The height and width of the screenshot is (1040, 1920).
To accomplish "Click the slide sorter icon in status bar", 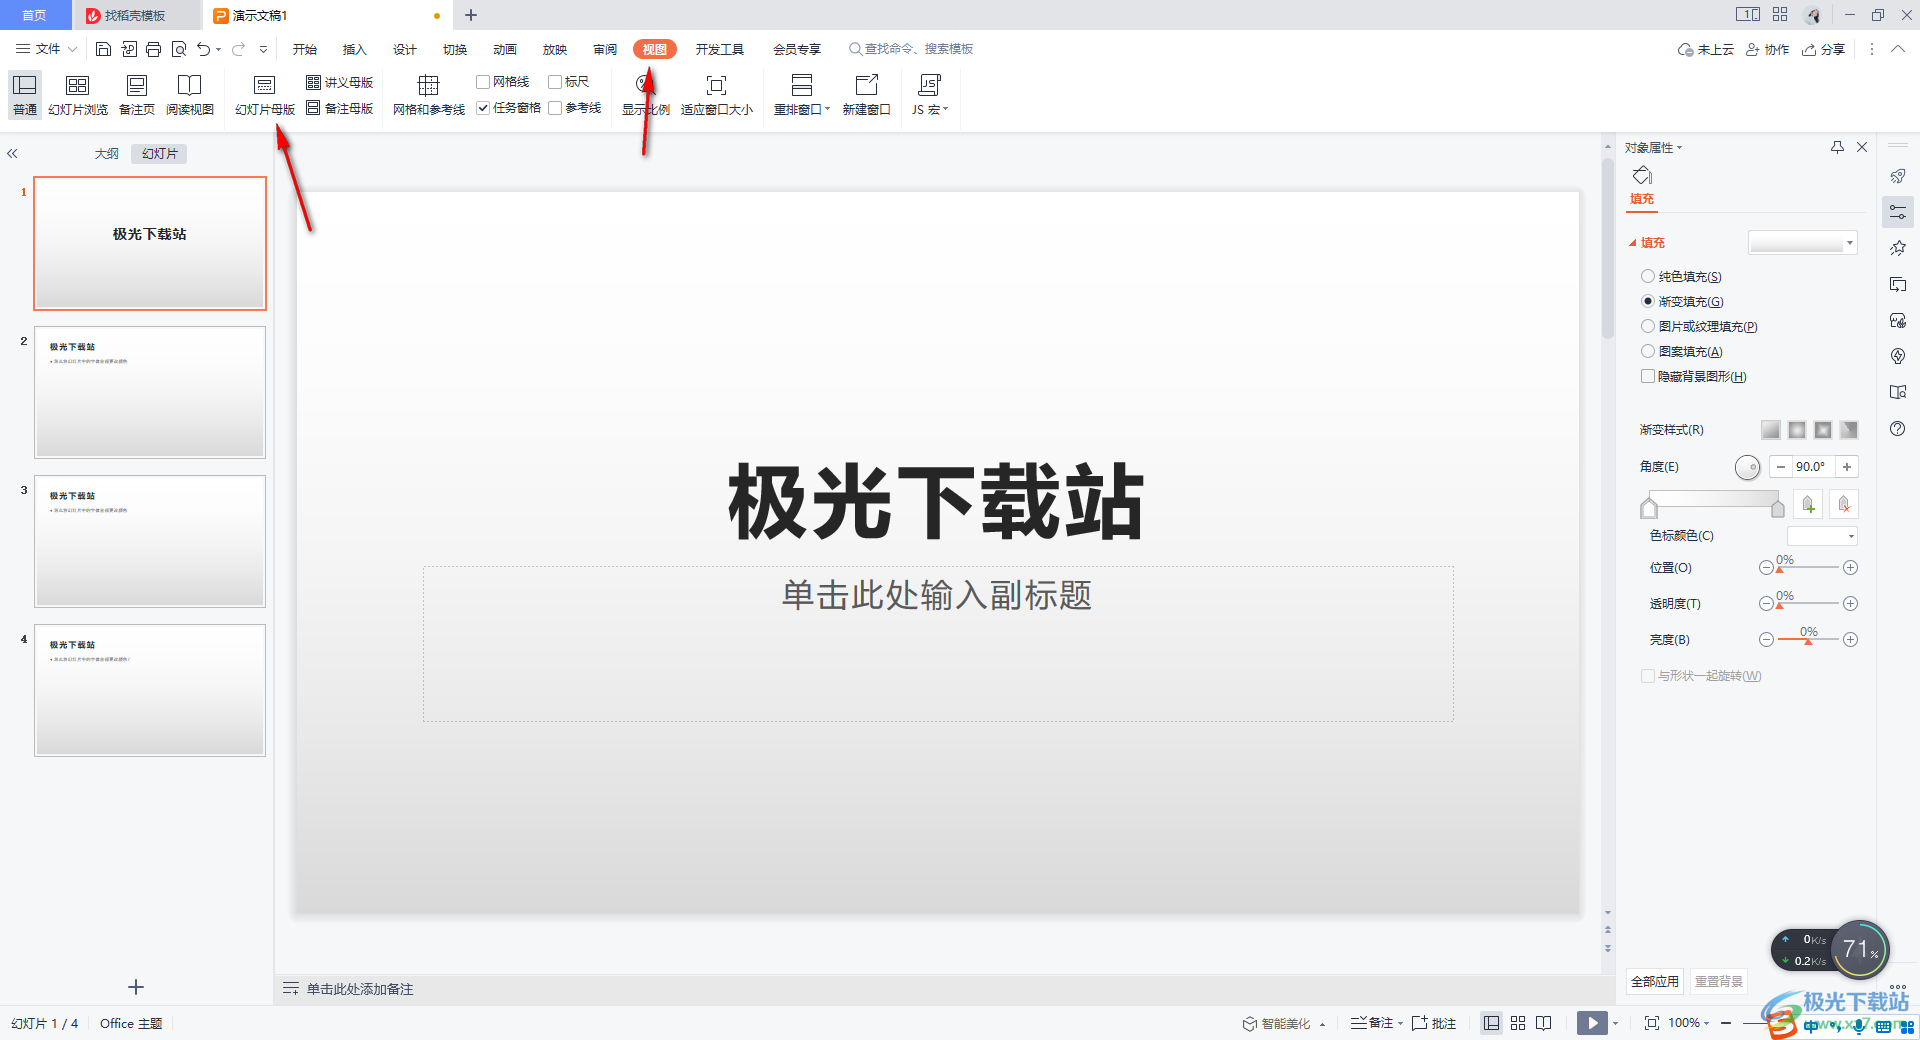I will coord(1518,1023).
